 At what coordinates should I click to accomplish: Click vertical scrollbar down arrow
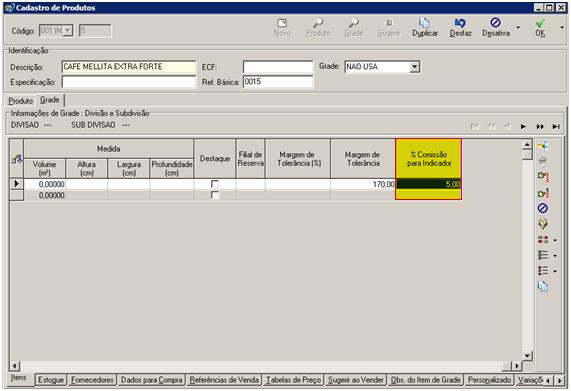coord(527,356)
